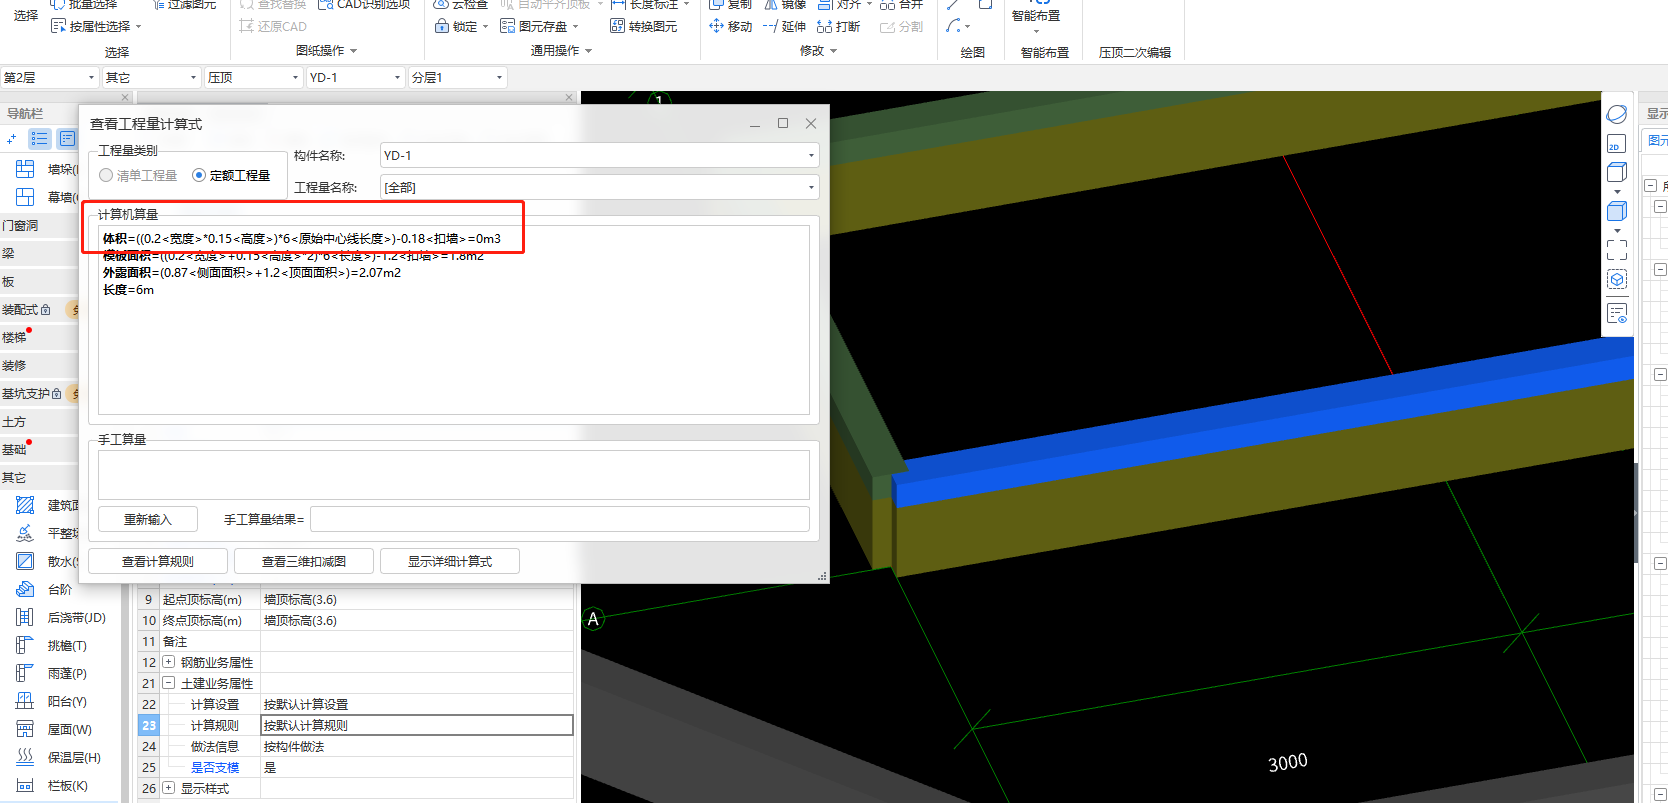The height and width of the screenshot is (803, 1668).
Task: Switch navigation bar to list view icon
Action: (39, 138)
